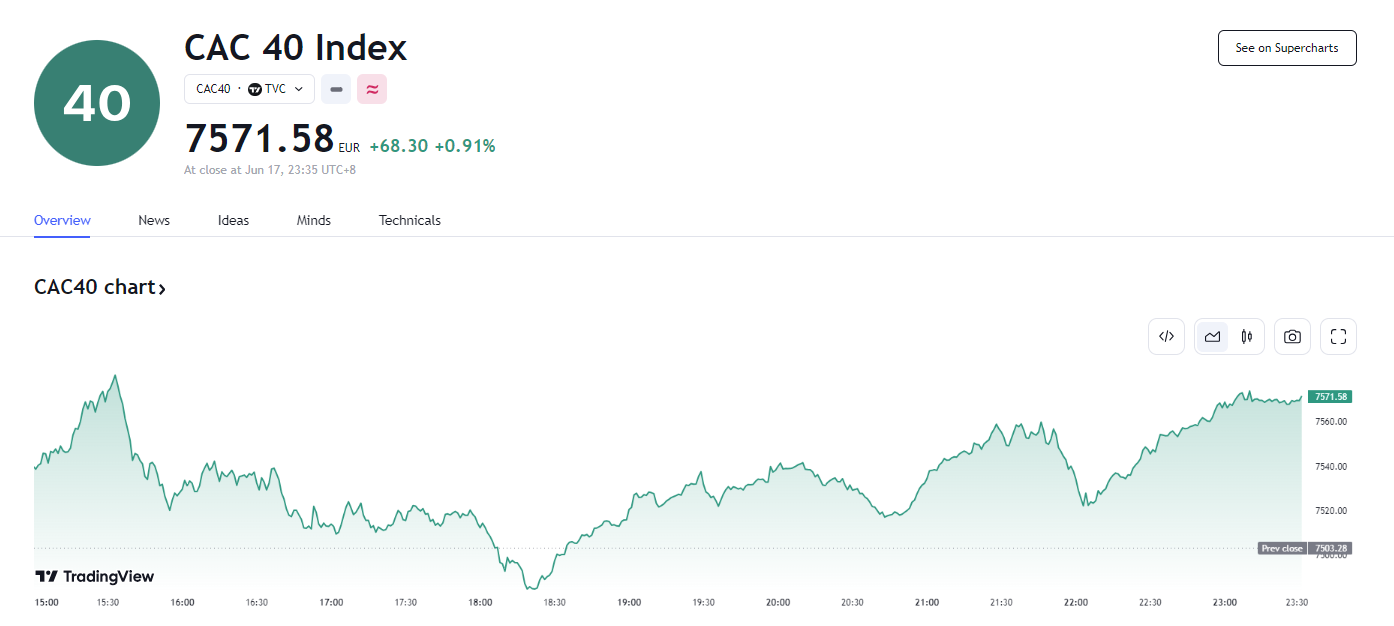Click the 18:00 marker on the time axis
Image resolution: width=1394 pixels, height=626 pixels.
coord(480,602)
